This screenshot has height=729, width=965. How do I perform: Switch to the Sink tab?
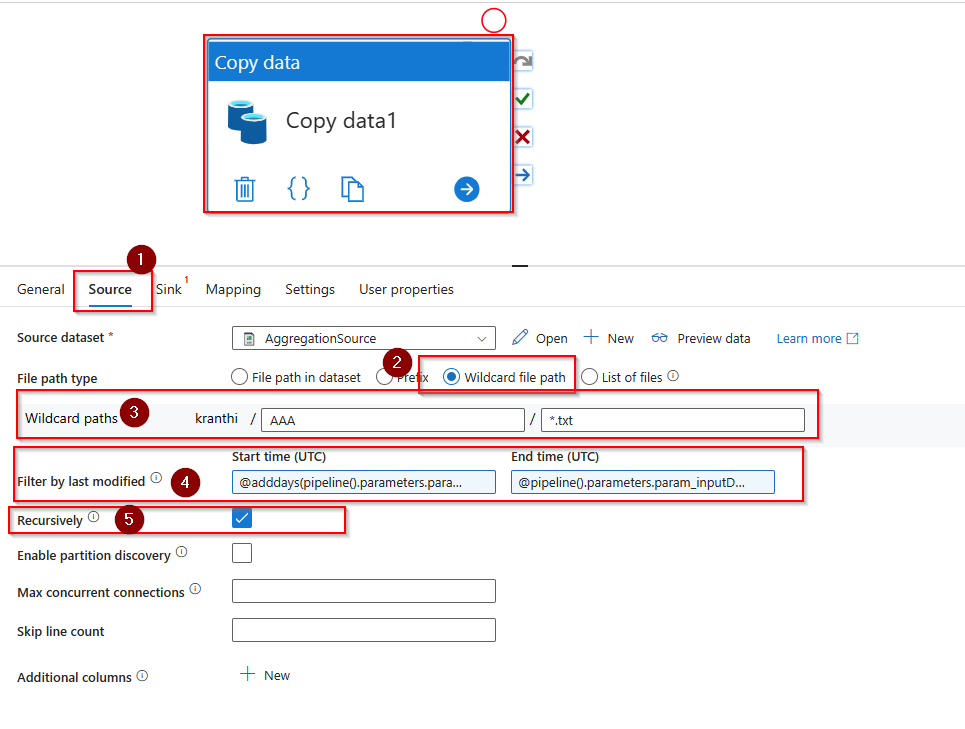pyautogui.click(x=167, y=289)
